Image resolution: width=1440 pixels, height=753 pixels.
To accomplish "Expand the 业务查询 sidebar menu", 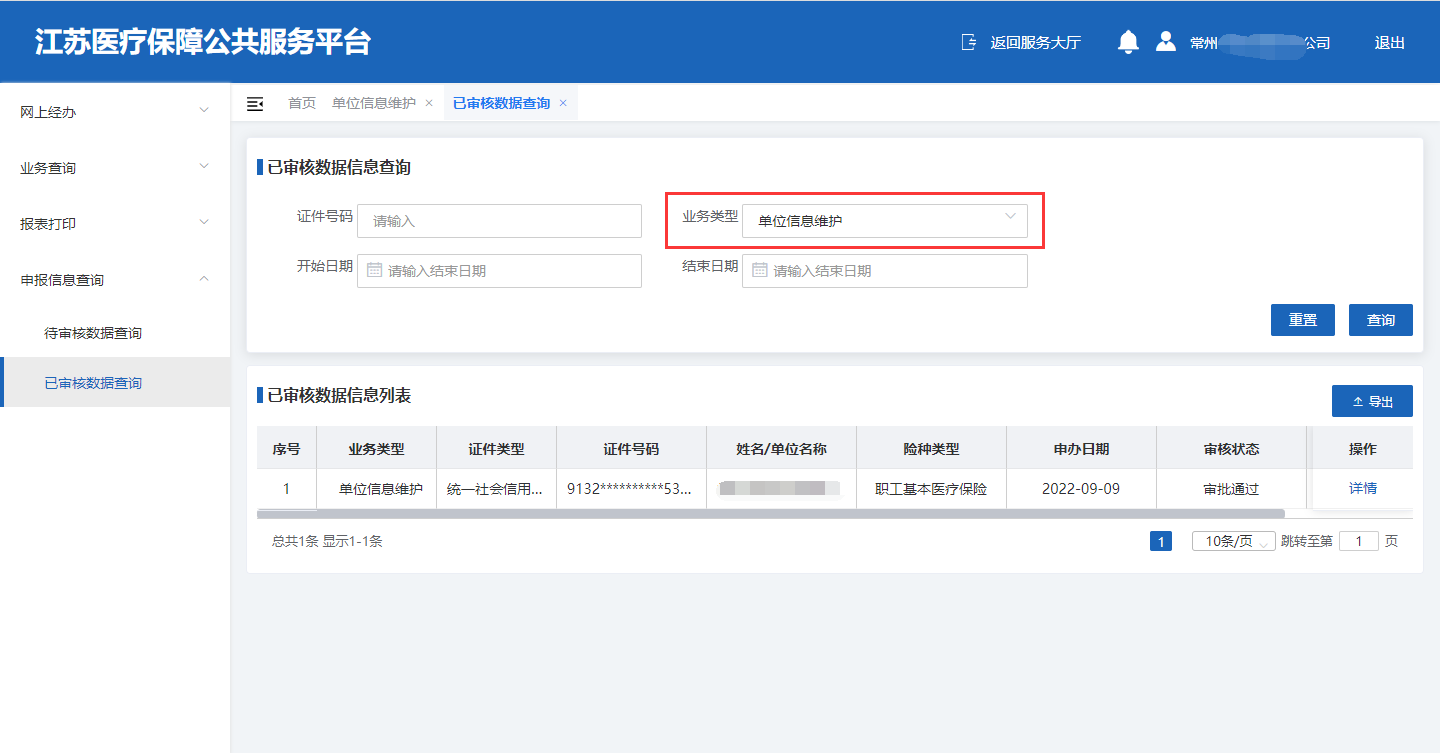I will [115, 168].
